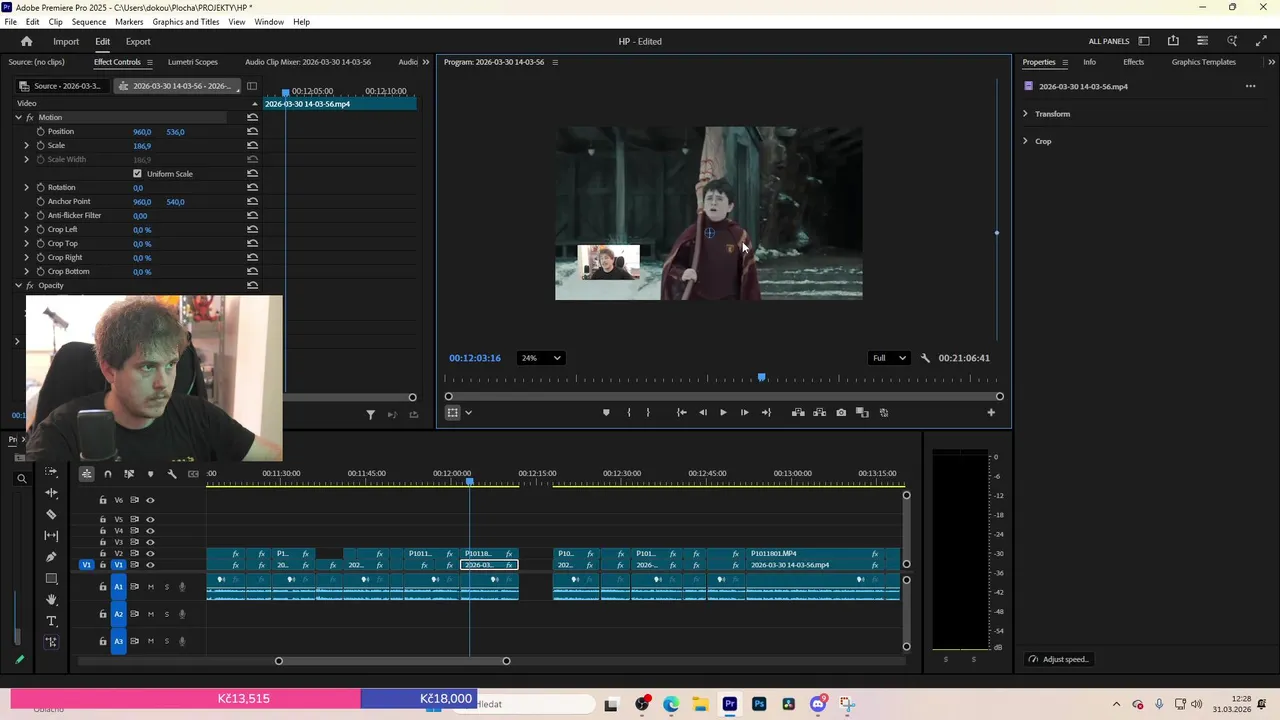Click Adjust speed quick action

coord(1059,659)
